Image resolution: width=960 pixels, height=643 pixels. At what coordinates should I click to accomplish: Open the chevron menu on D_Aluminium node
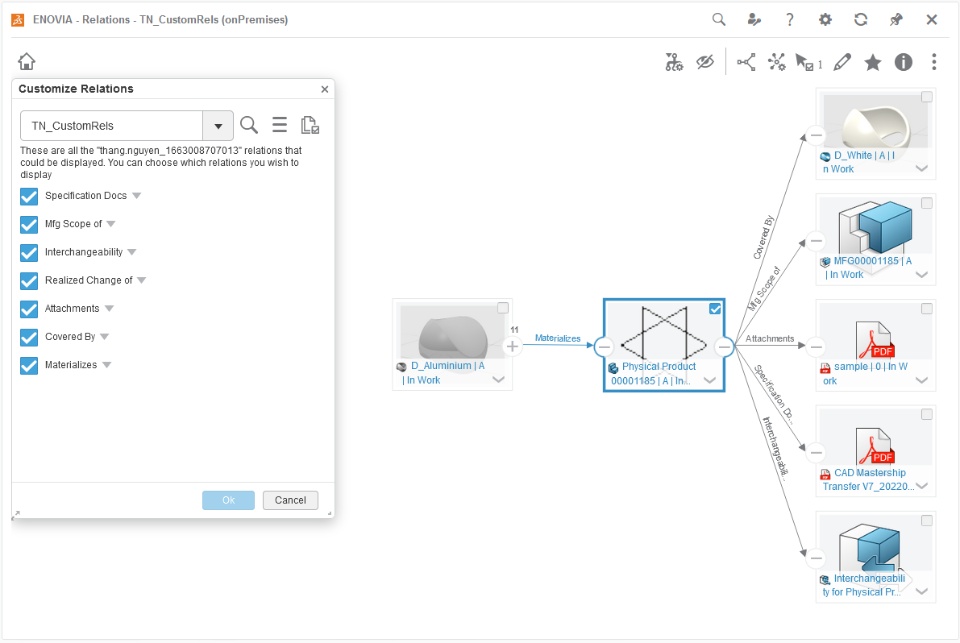click(x=498, y=380)
